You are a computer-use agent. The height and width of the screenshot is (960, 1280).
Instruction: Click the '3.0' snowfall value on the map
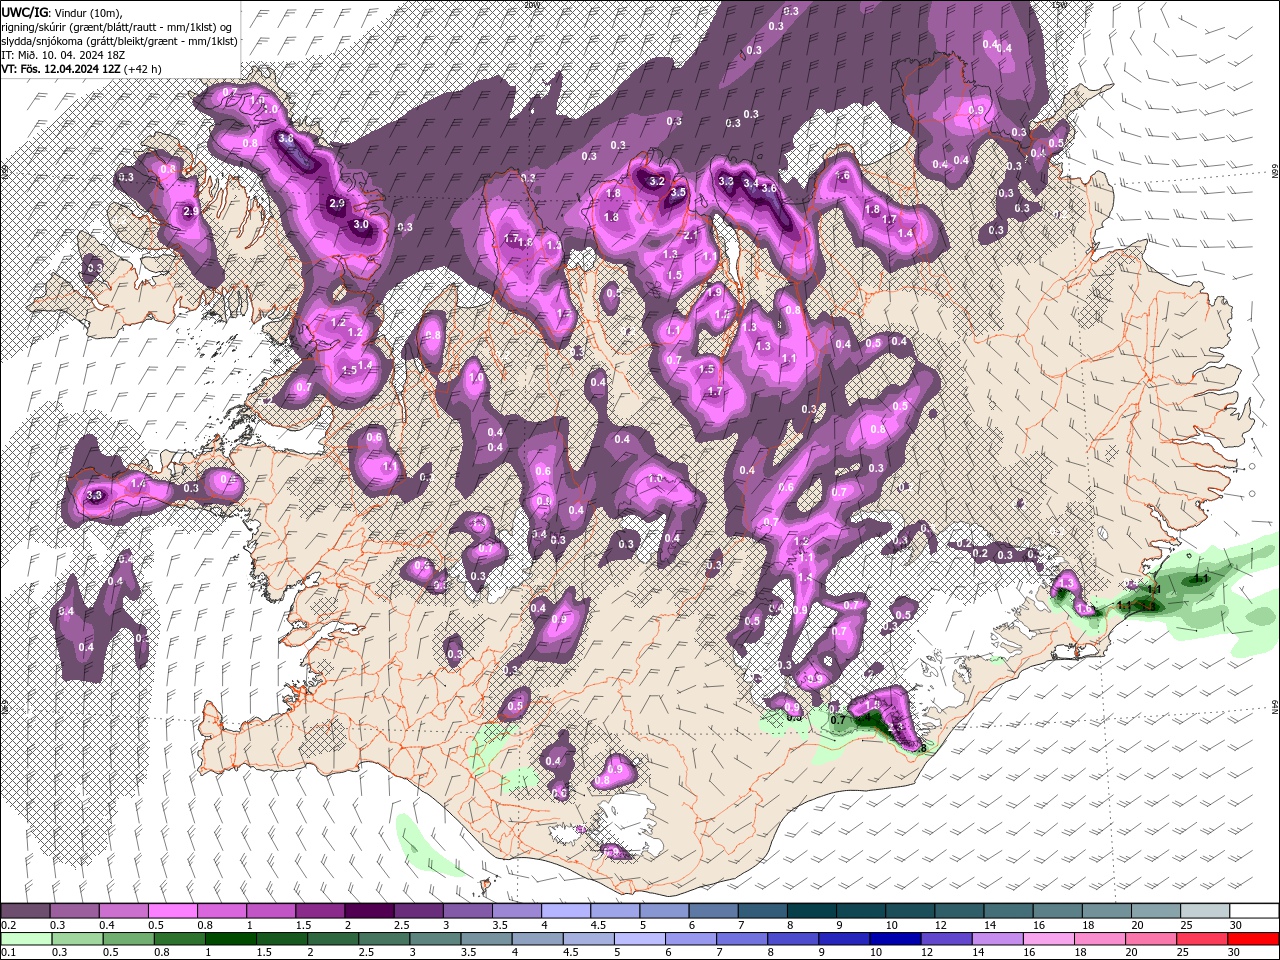pyautogui.click(x=361, y=225)
